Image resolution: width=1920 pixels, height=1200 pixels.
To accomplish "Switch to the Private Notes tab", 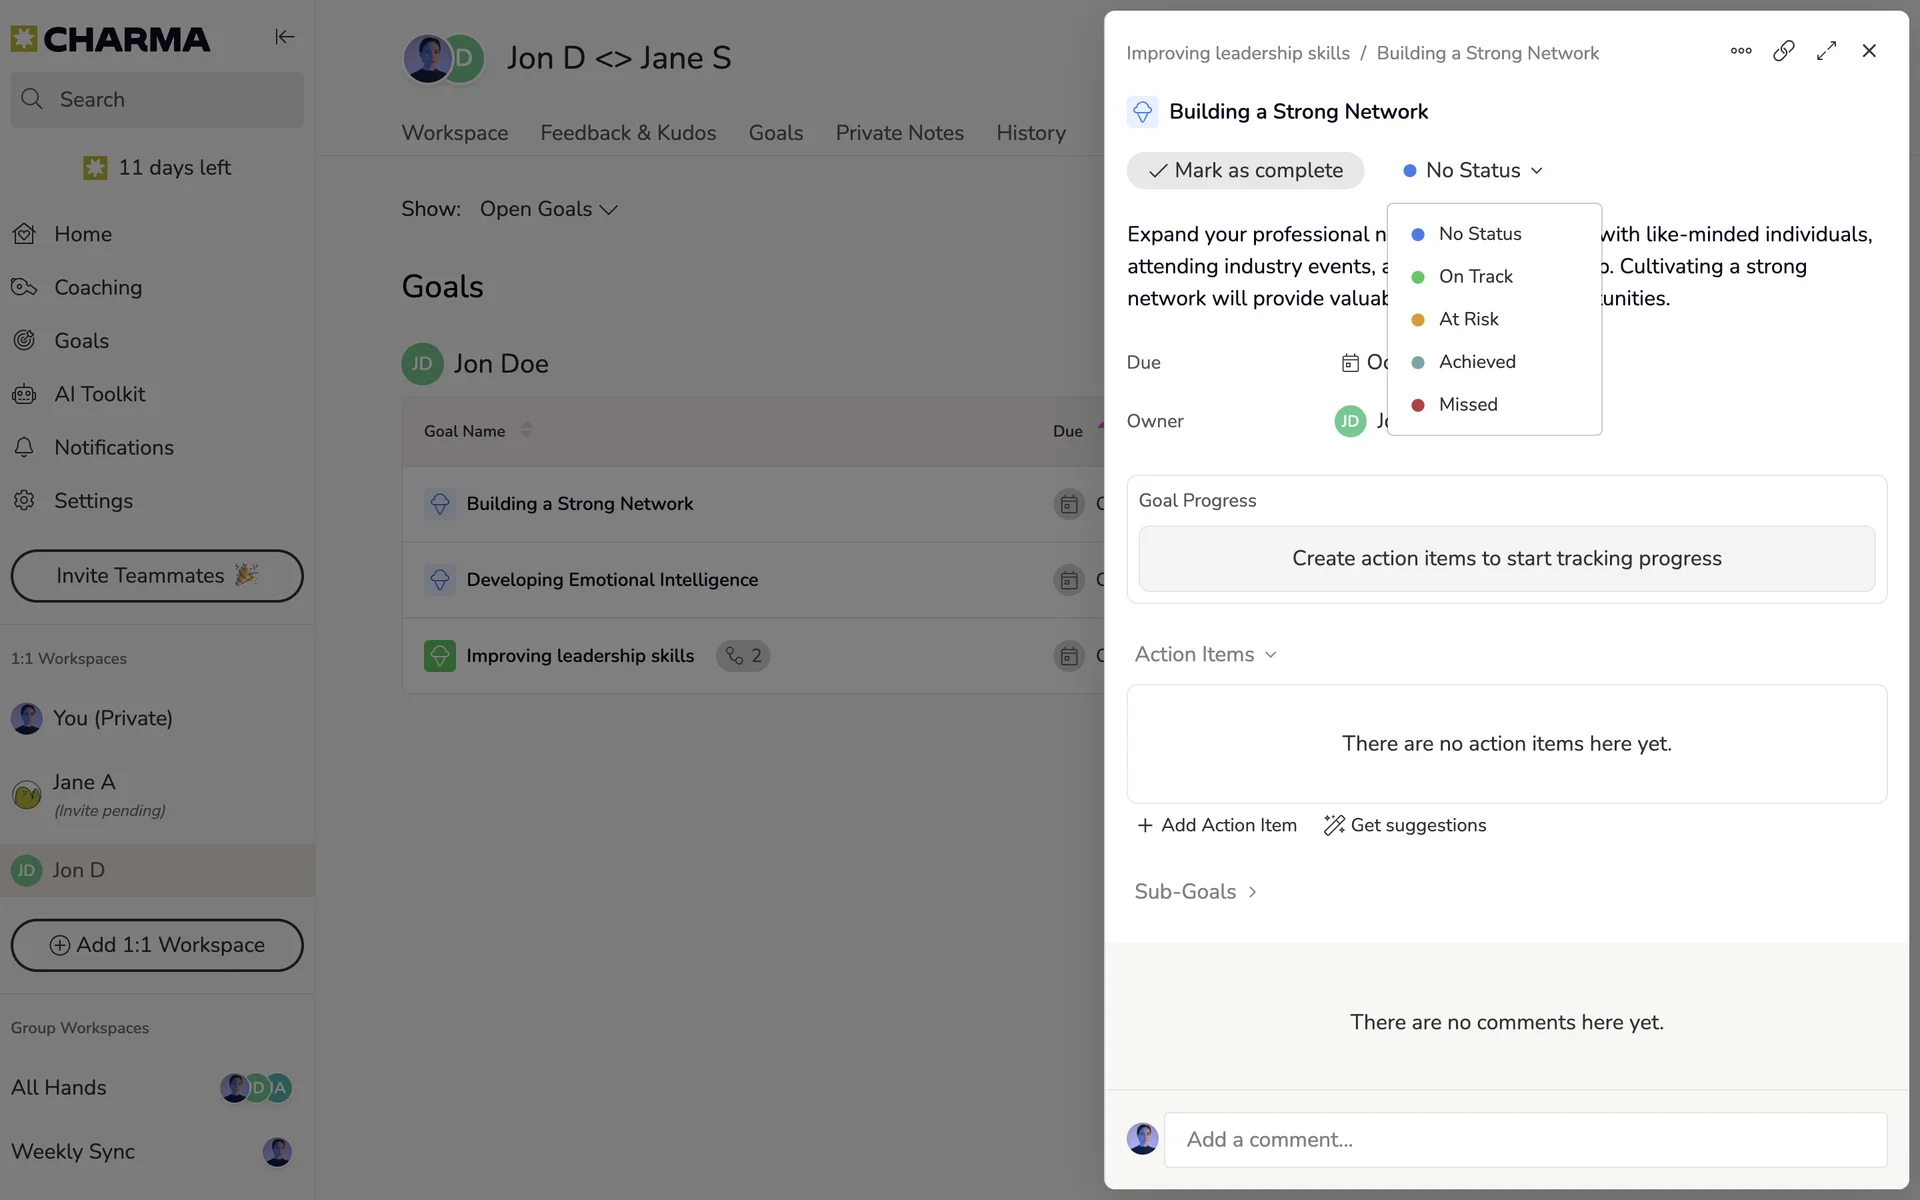I will [x=899, y=133].
